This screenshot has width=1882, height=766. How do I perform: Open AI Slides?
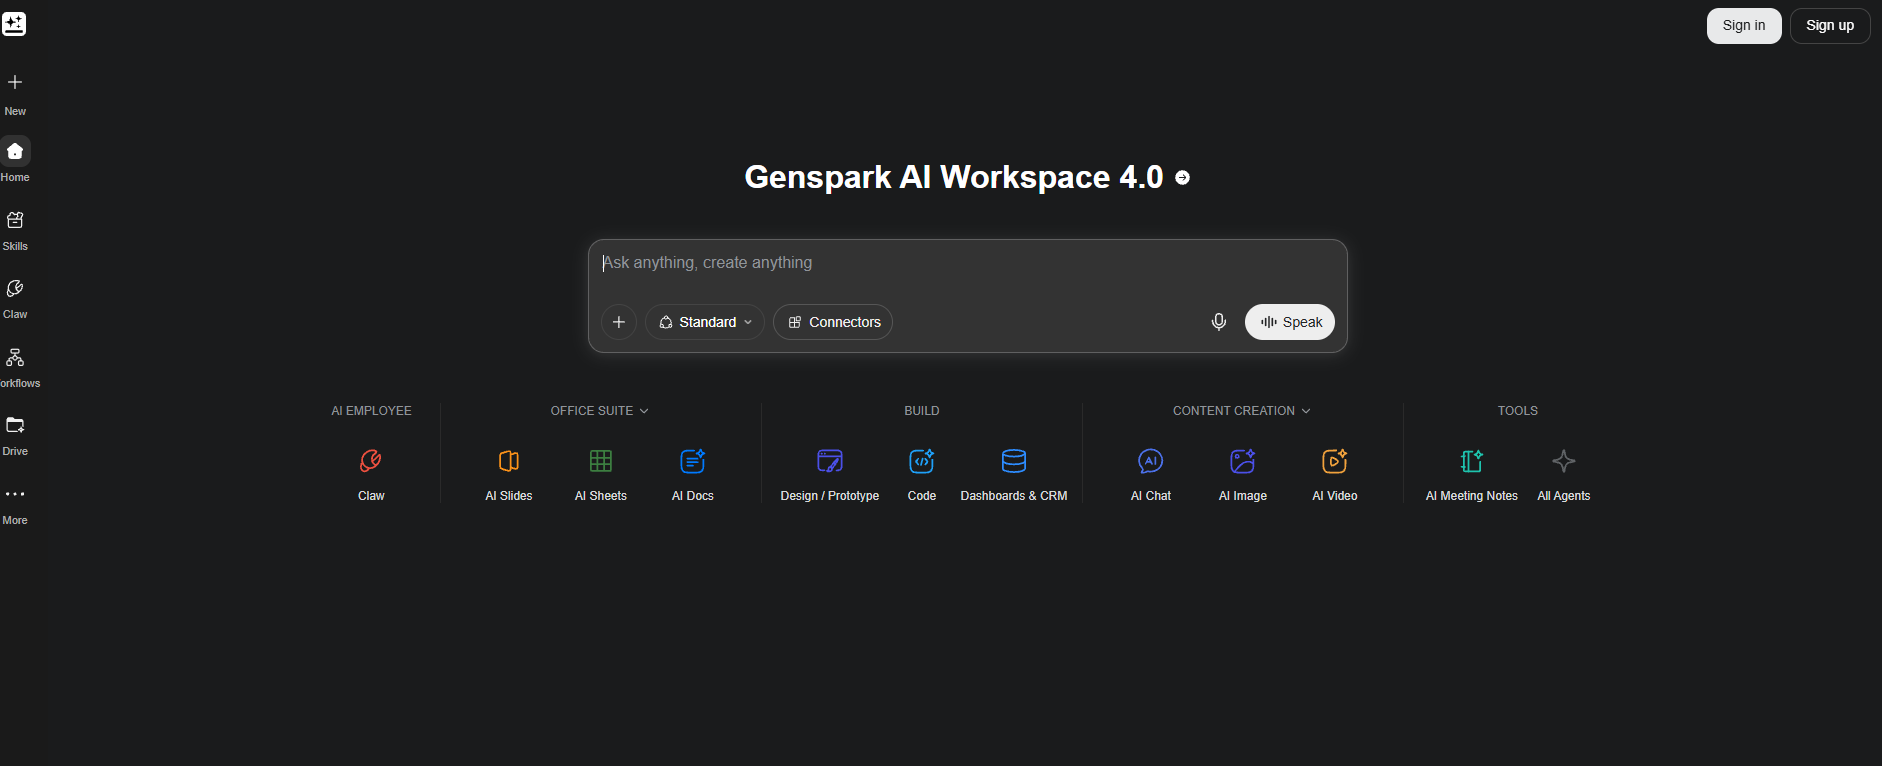click(509, 474)
